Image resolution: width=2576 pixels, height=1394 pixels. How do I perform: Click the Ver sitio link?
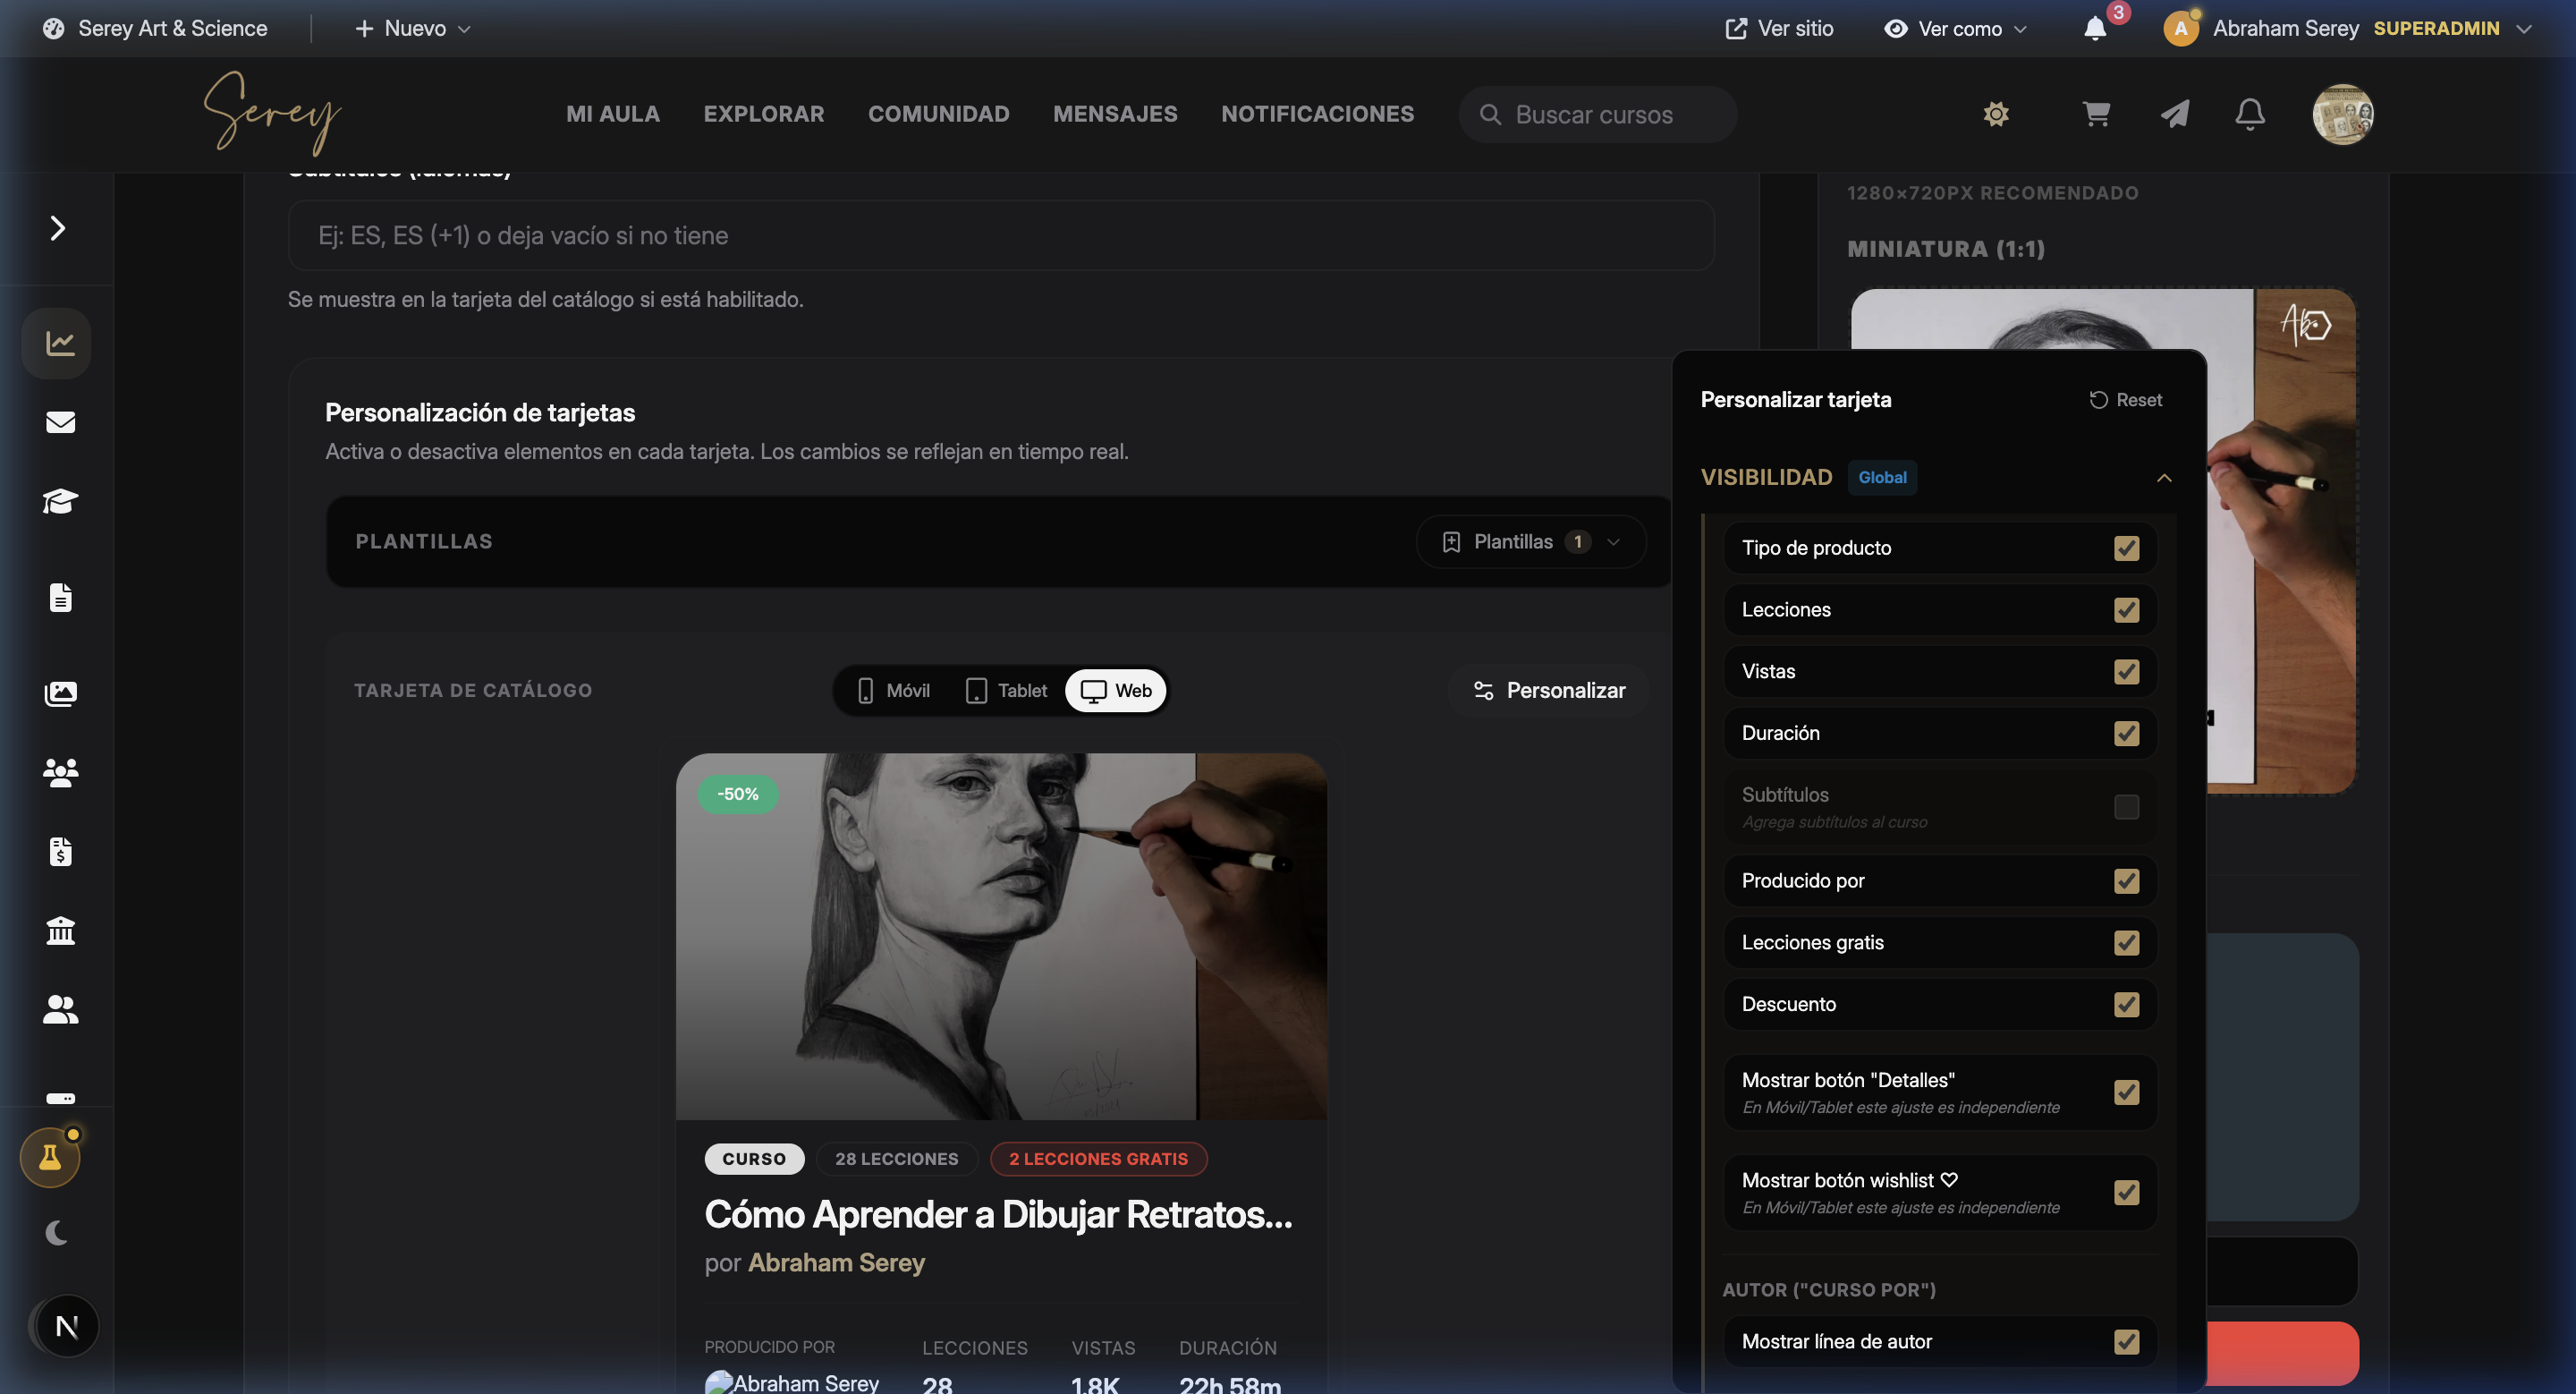[1779, 29]
